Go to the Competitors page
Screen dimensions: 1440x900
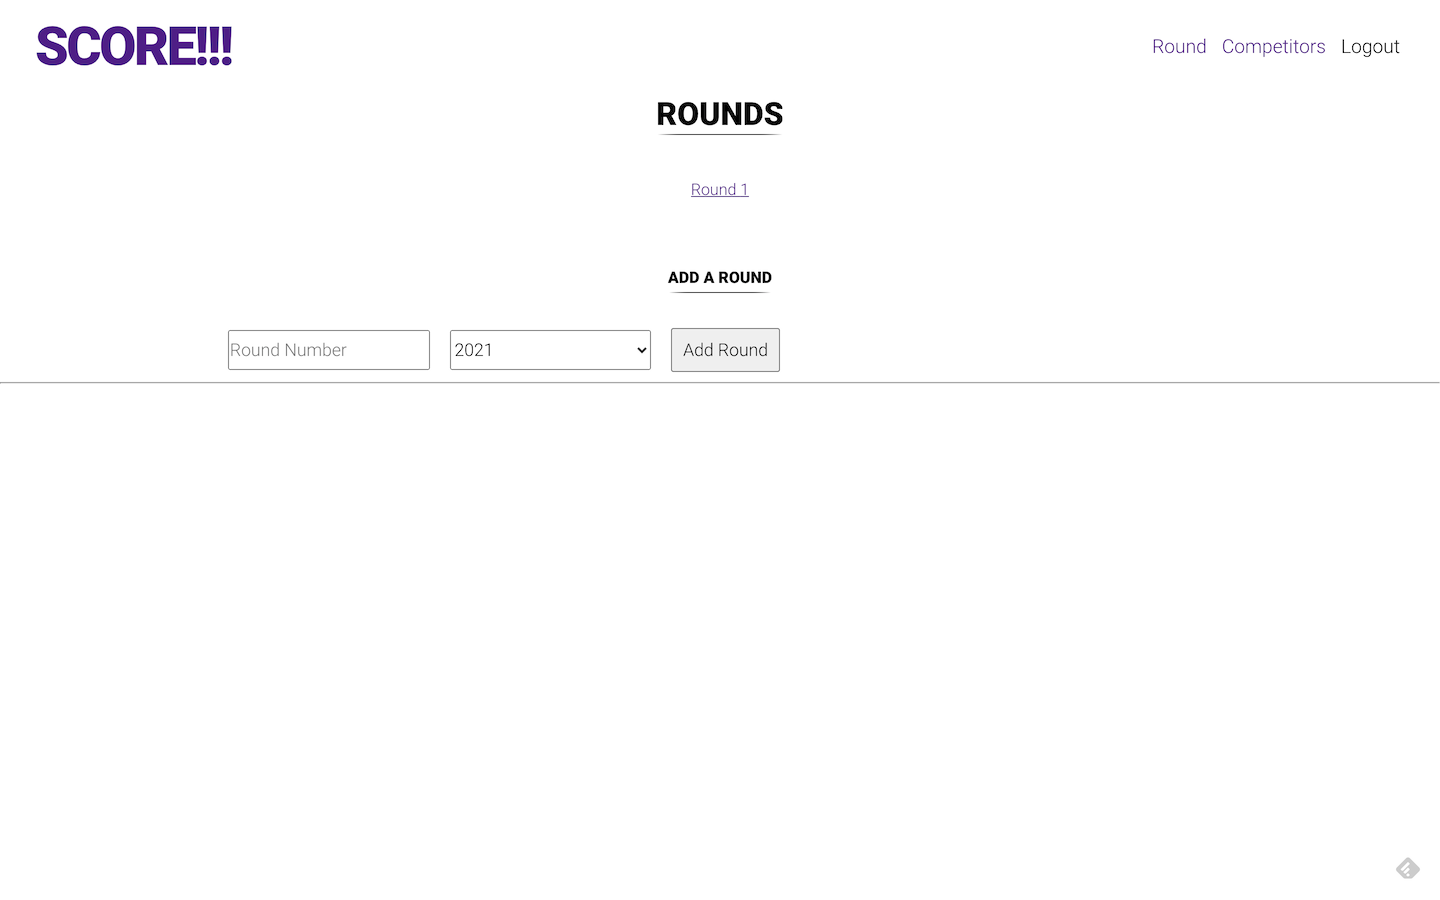tap(1273, 46)
